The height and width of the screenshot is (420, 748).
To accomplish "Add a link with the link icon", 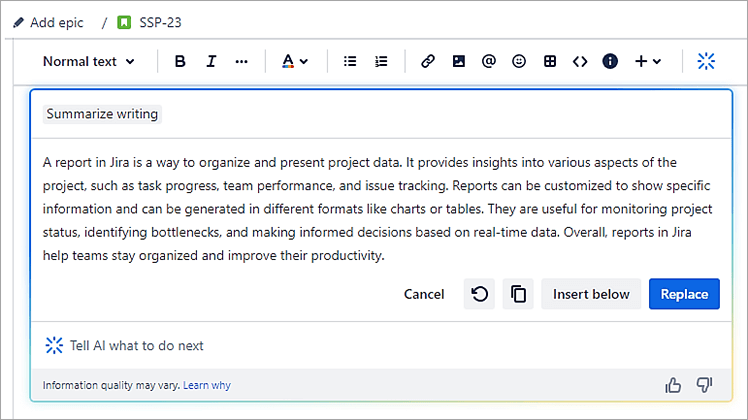I will pos(428,61).
